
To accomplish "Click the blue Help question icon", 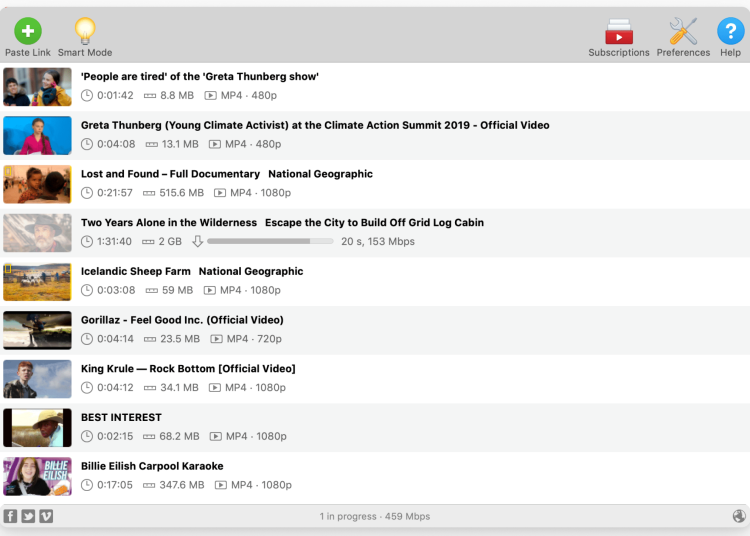I will click(730, 31).
